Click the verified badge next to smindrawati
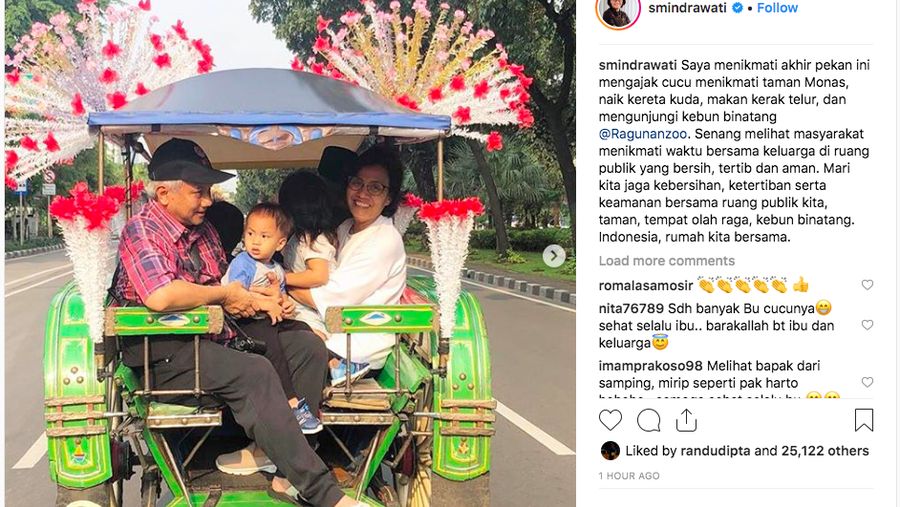Viewport: 900px width, 507px height. (x=738, y=7)
